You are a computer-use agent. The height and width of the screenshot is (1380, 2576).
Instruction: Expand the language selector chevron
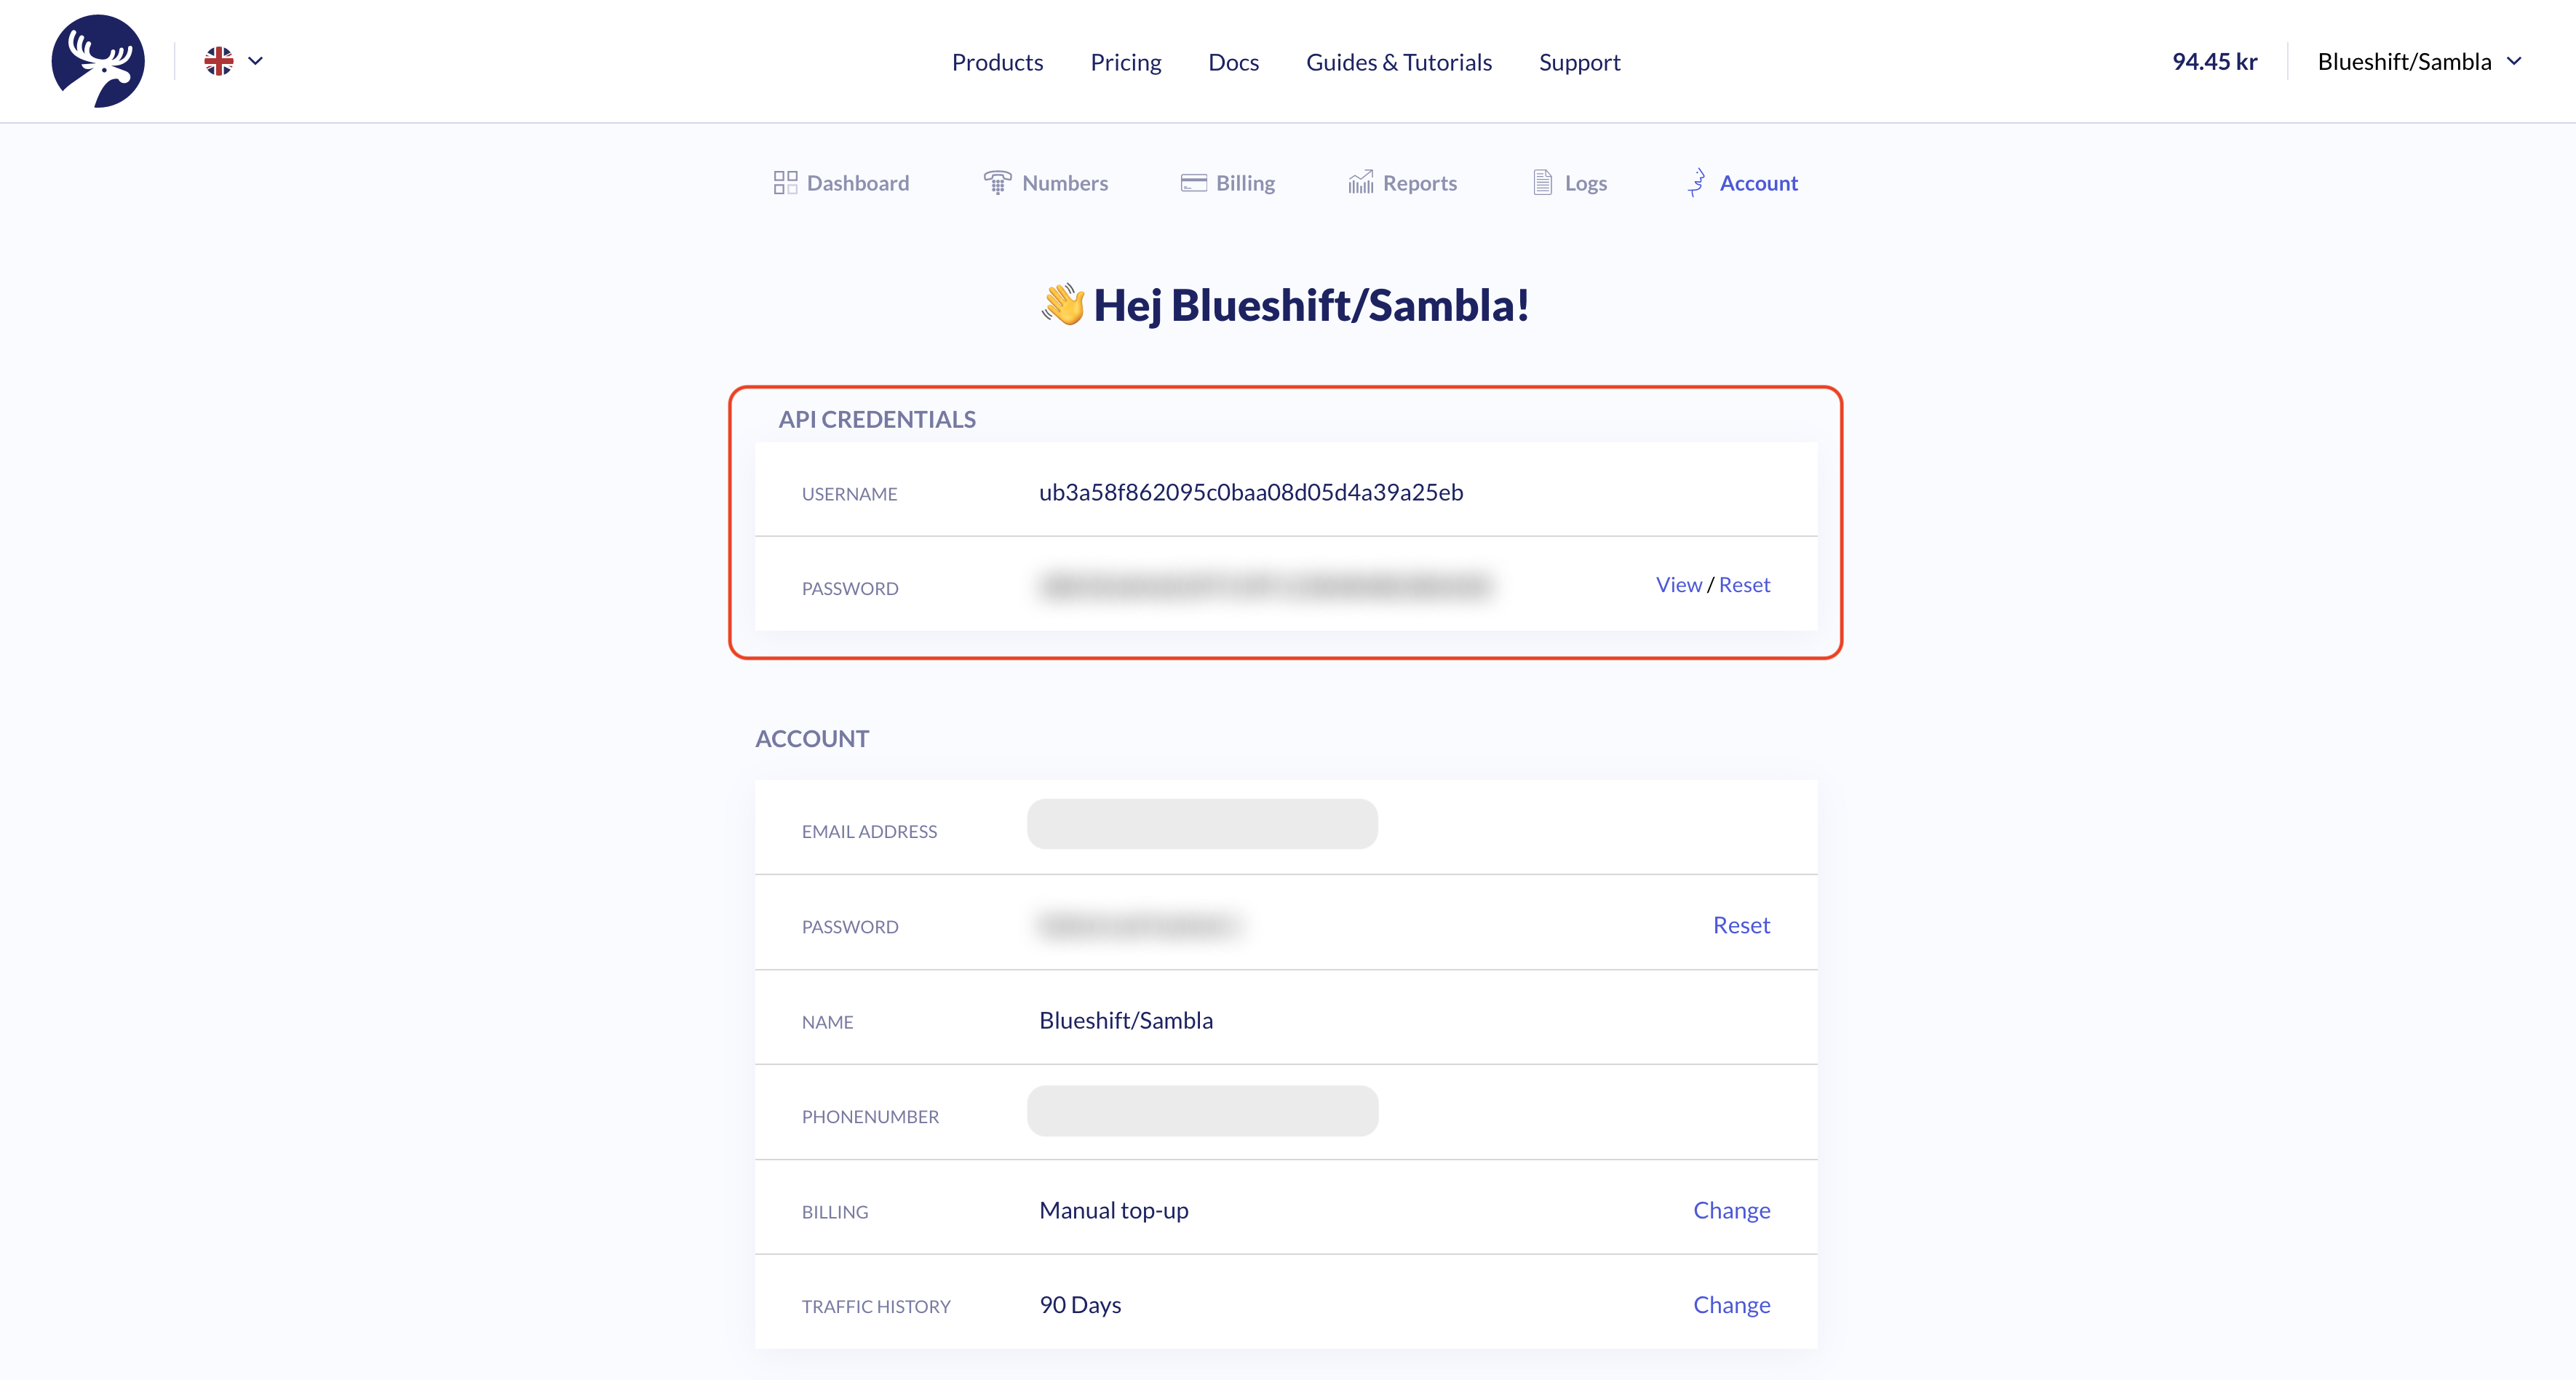click(255, 61)
